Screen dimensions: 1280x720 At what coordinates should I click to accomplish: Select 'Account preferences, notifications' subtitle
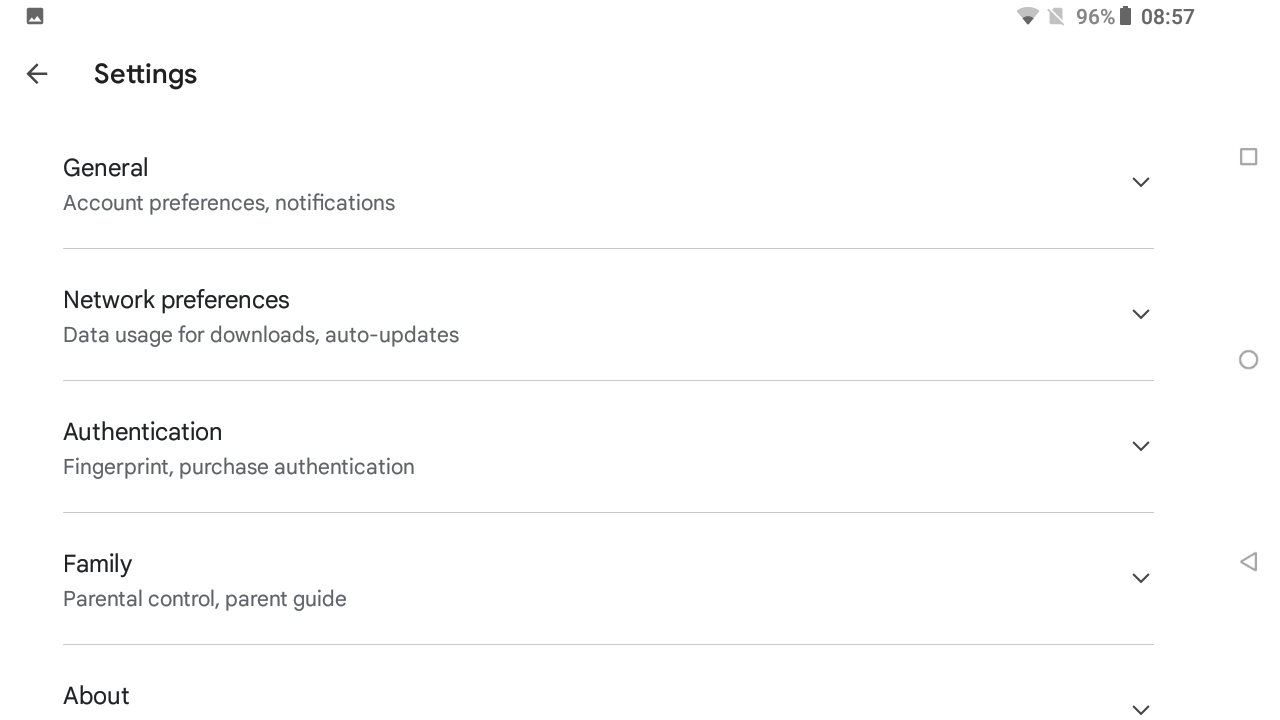point(228,203)
